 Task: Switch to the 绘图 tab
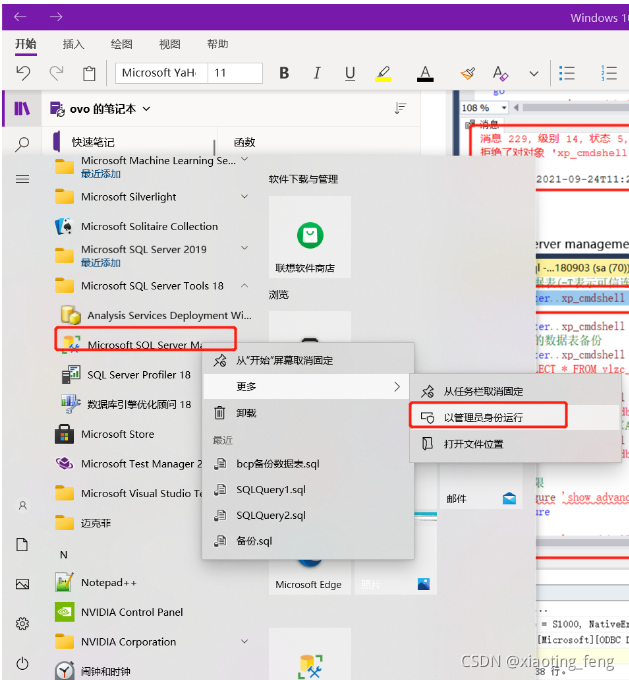click(x=121, y=44)
